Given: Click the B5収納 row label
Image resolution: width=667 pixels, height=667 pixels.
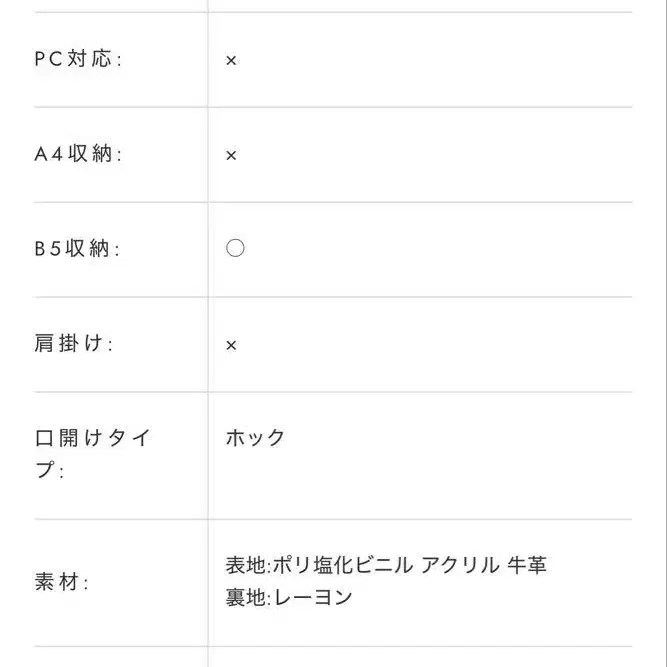Looking at the screenshot, I should 78,249.
